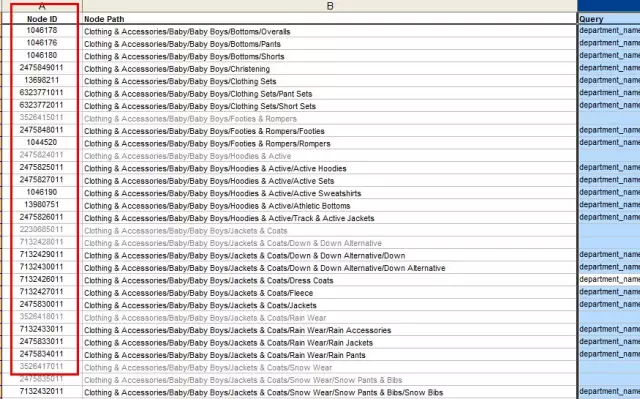Click the path ending in Active Sets
Viewport: 640px width, 399px height.
pos(209,181)
